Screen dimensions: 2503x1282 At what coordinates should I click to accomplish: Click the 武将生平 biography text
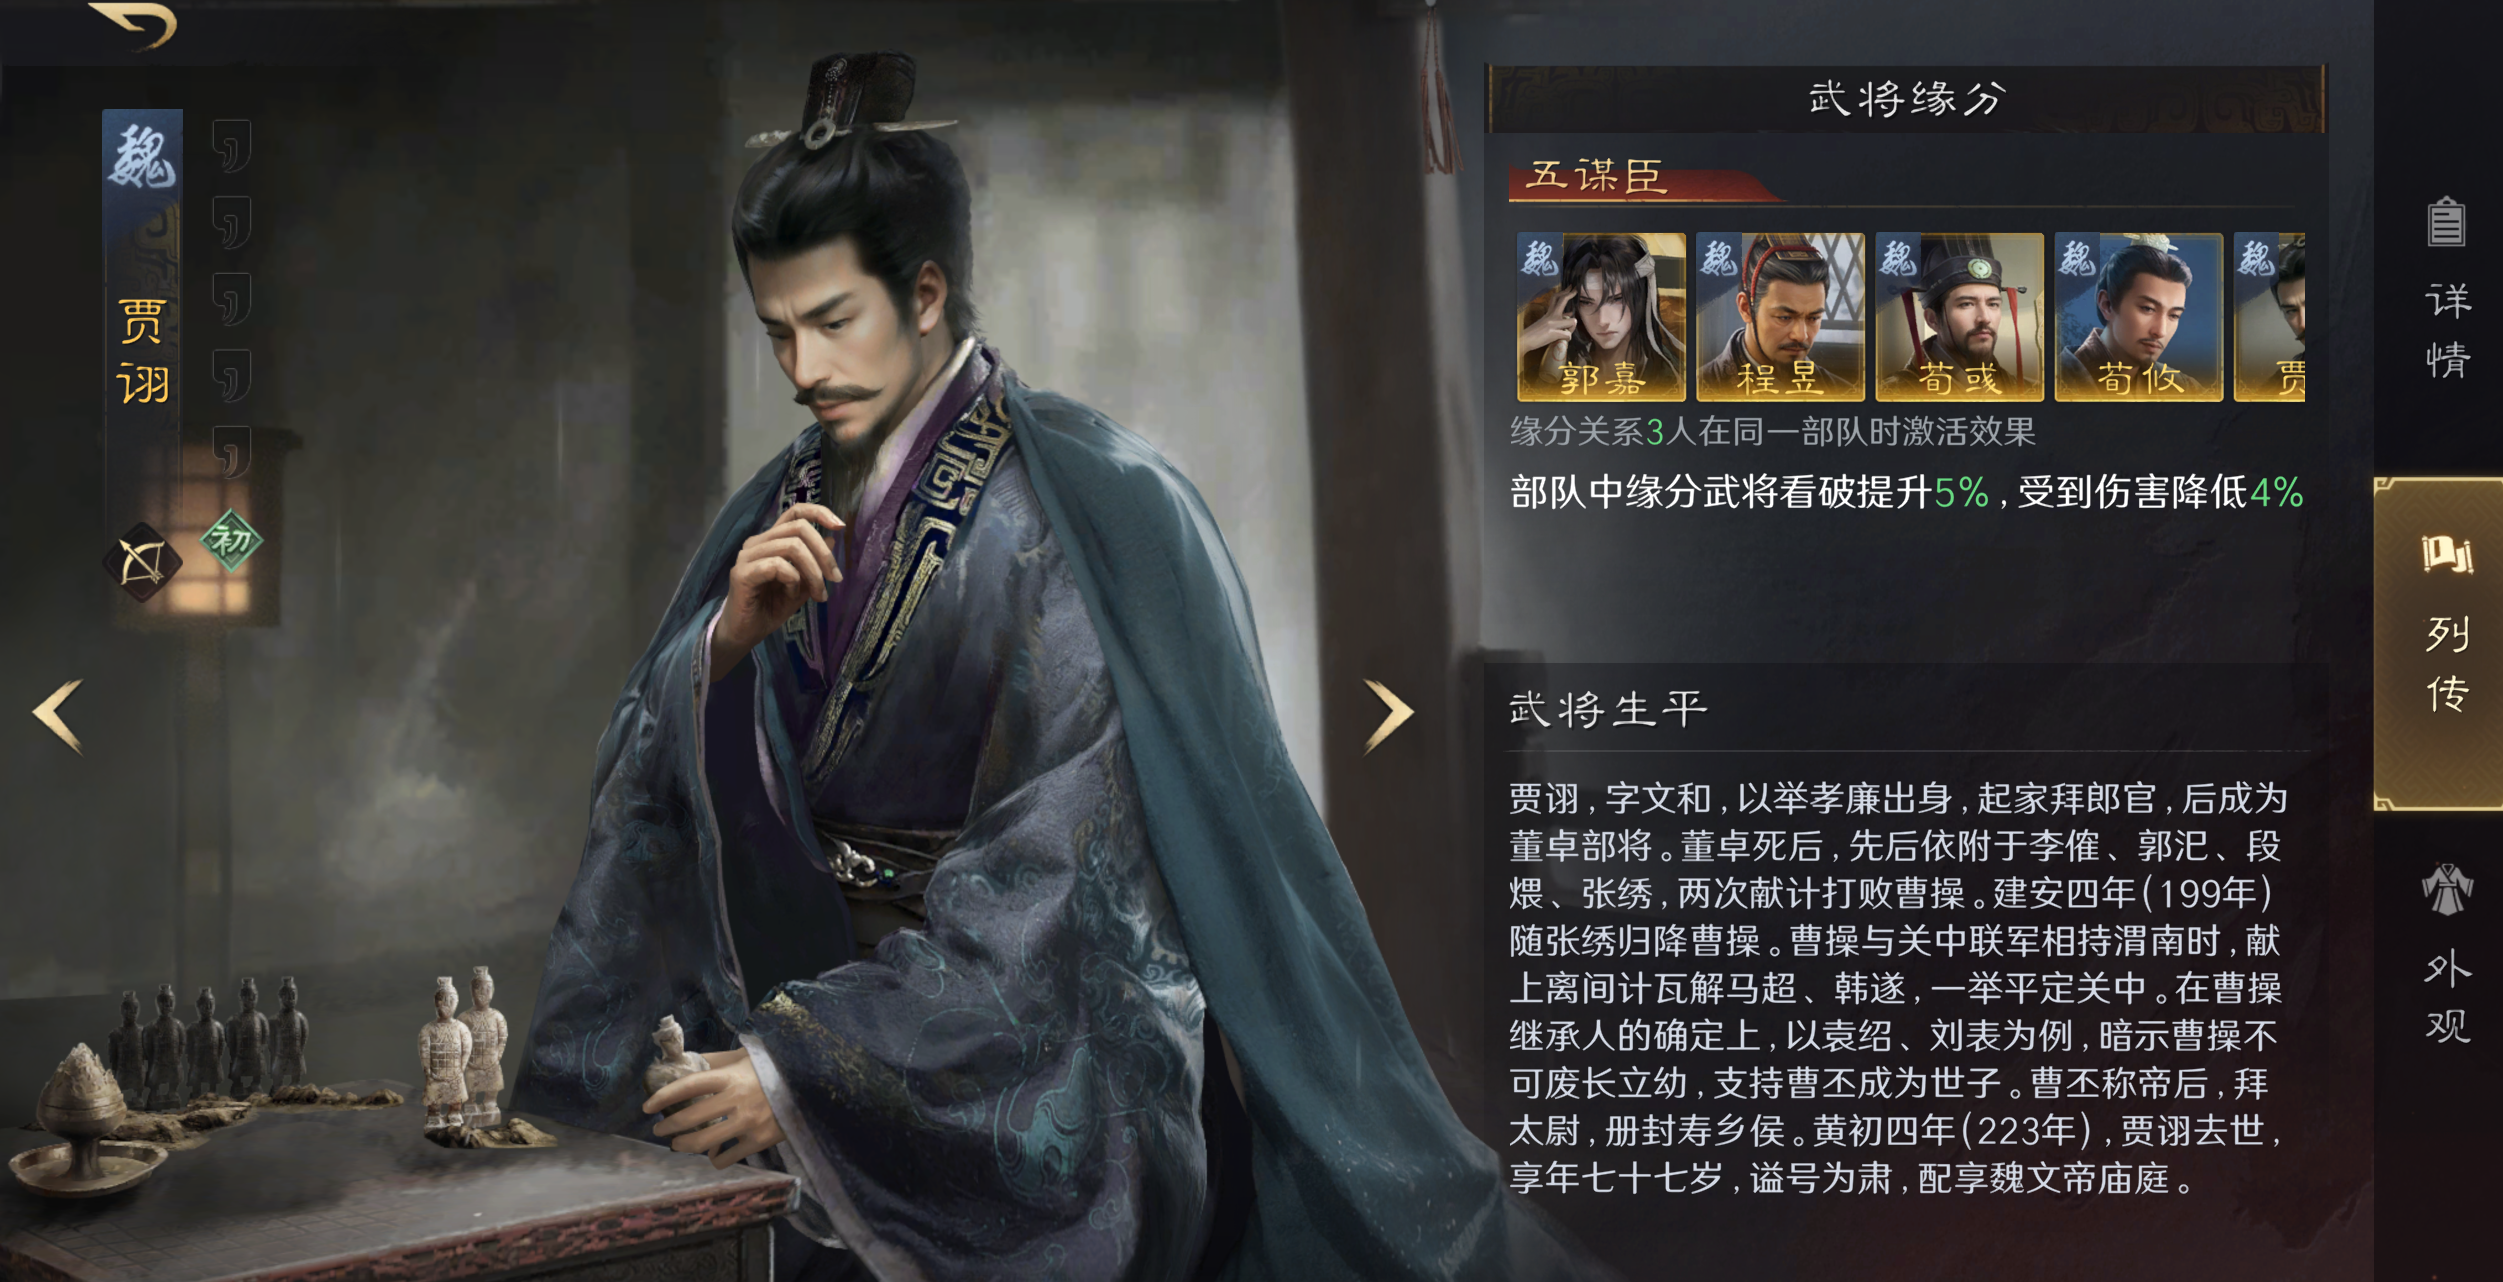pos(1898,988)
